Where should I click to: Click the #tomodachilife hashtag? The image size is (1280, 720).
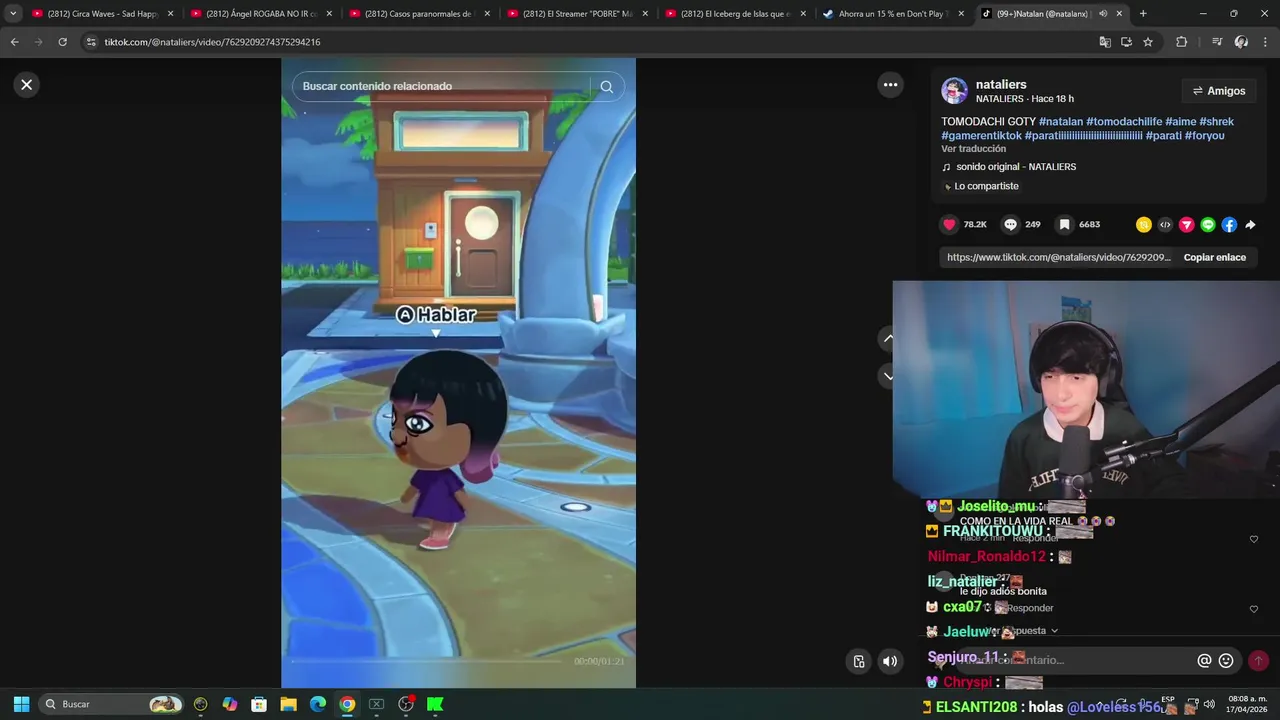pyautogui.click(x=1124, y=122)
